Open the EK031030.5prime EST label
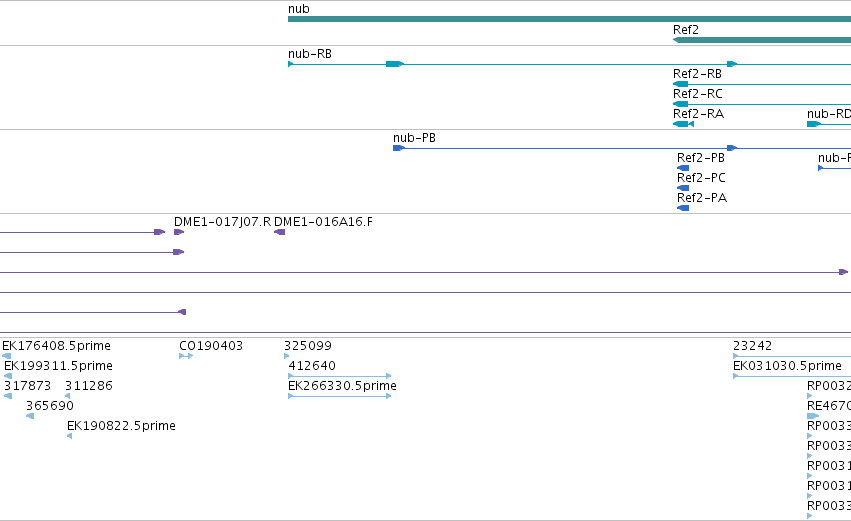Image resolution: width=851 pixels, height=521 pixels. [x=788, y=366]
